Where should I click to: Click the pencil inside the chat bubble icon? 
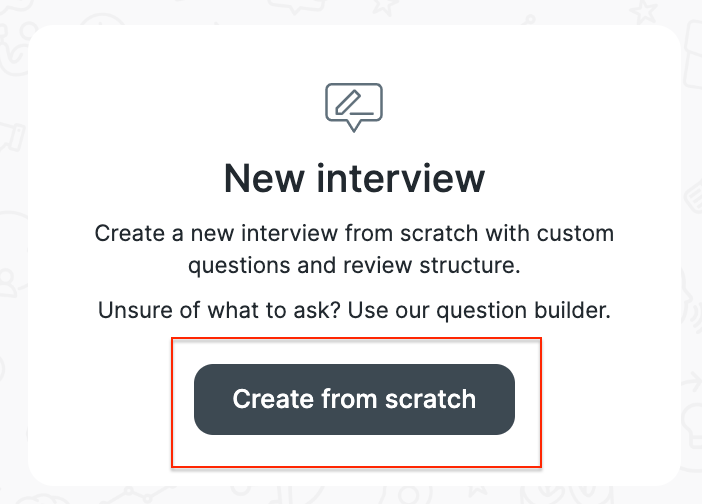pyautogui.click(x=349, y=102)
